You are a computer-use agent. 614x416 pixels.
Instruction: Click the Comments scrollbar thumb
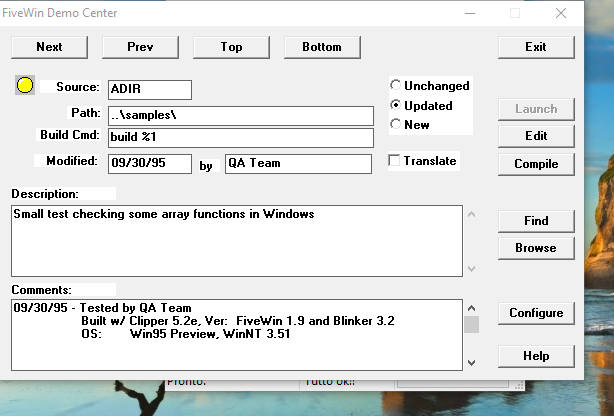(471, 324)
